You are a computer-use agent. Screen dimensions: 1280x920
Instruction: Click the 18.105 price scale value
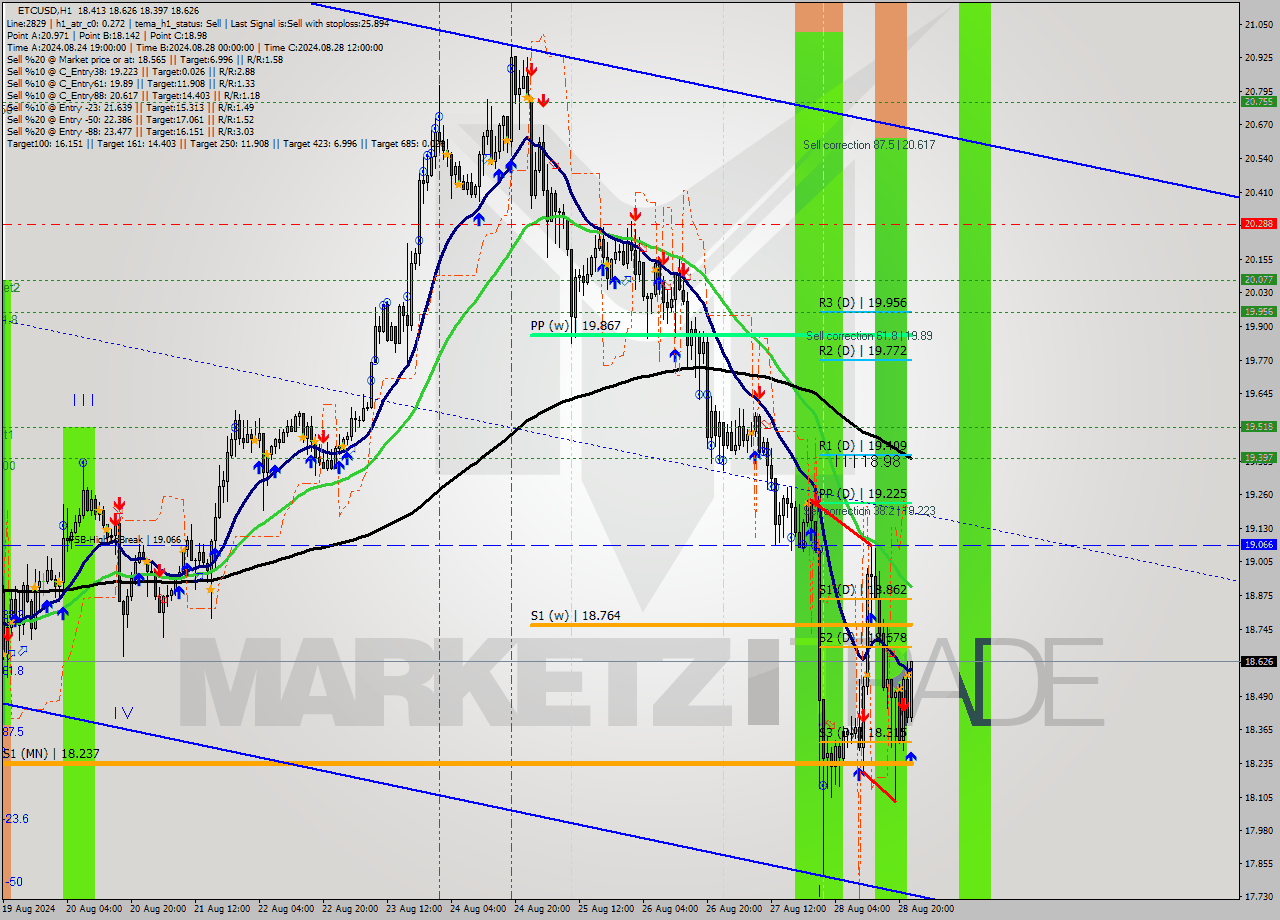1258,797
